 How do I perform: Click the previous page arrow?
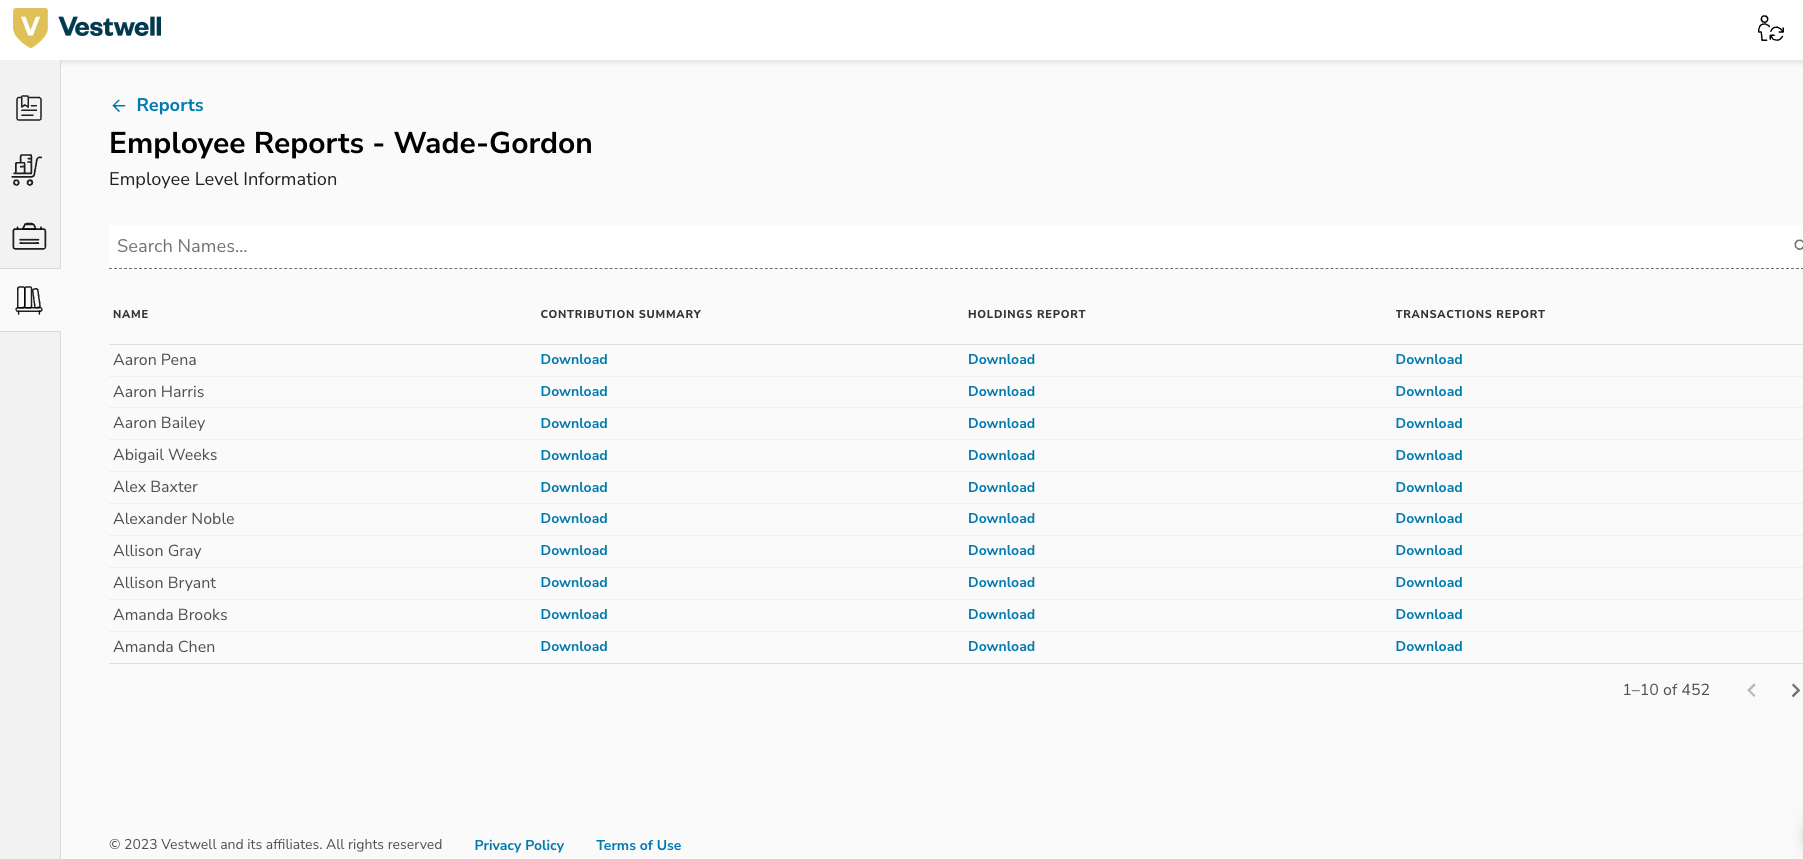click(1751, 690)
